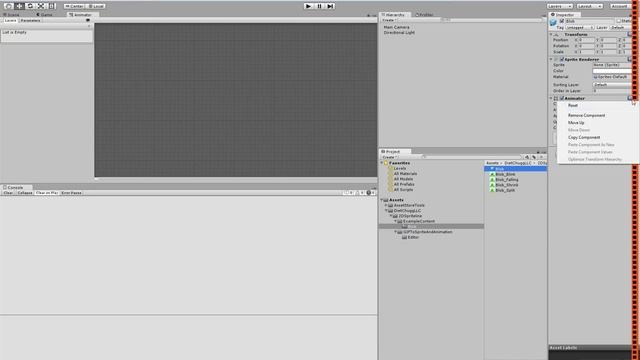Image resolution: width=640 pixels, height=360 pixels.
Task: Open the Project Create dropdown
Action: coord(389,157)
